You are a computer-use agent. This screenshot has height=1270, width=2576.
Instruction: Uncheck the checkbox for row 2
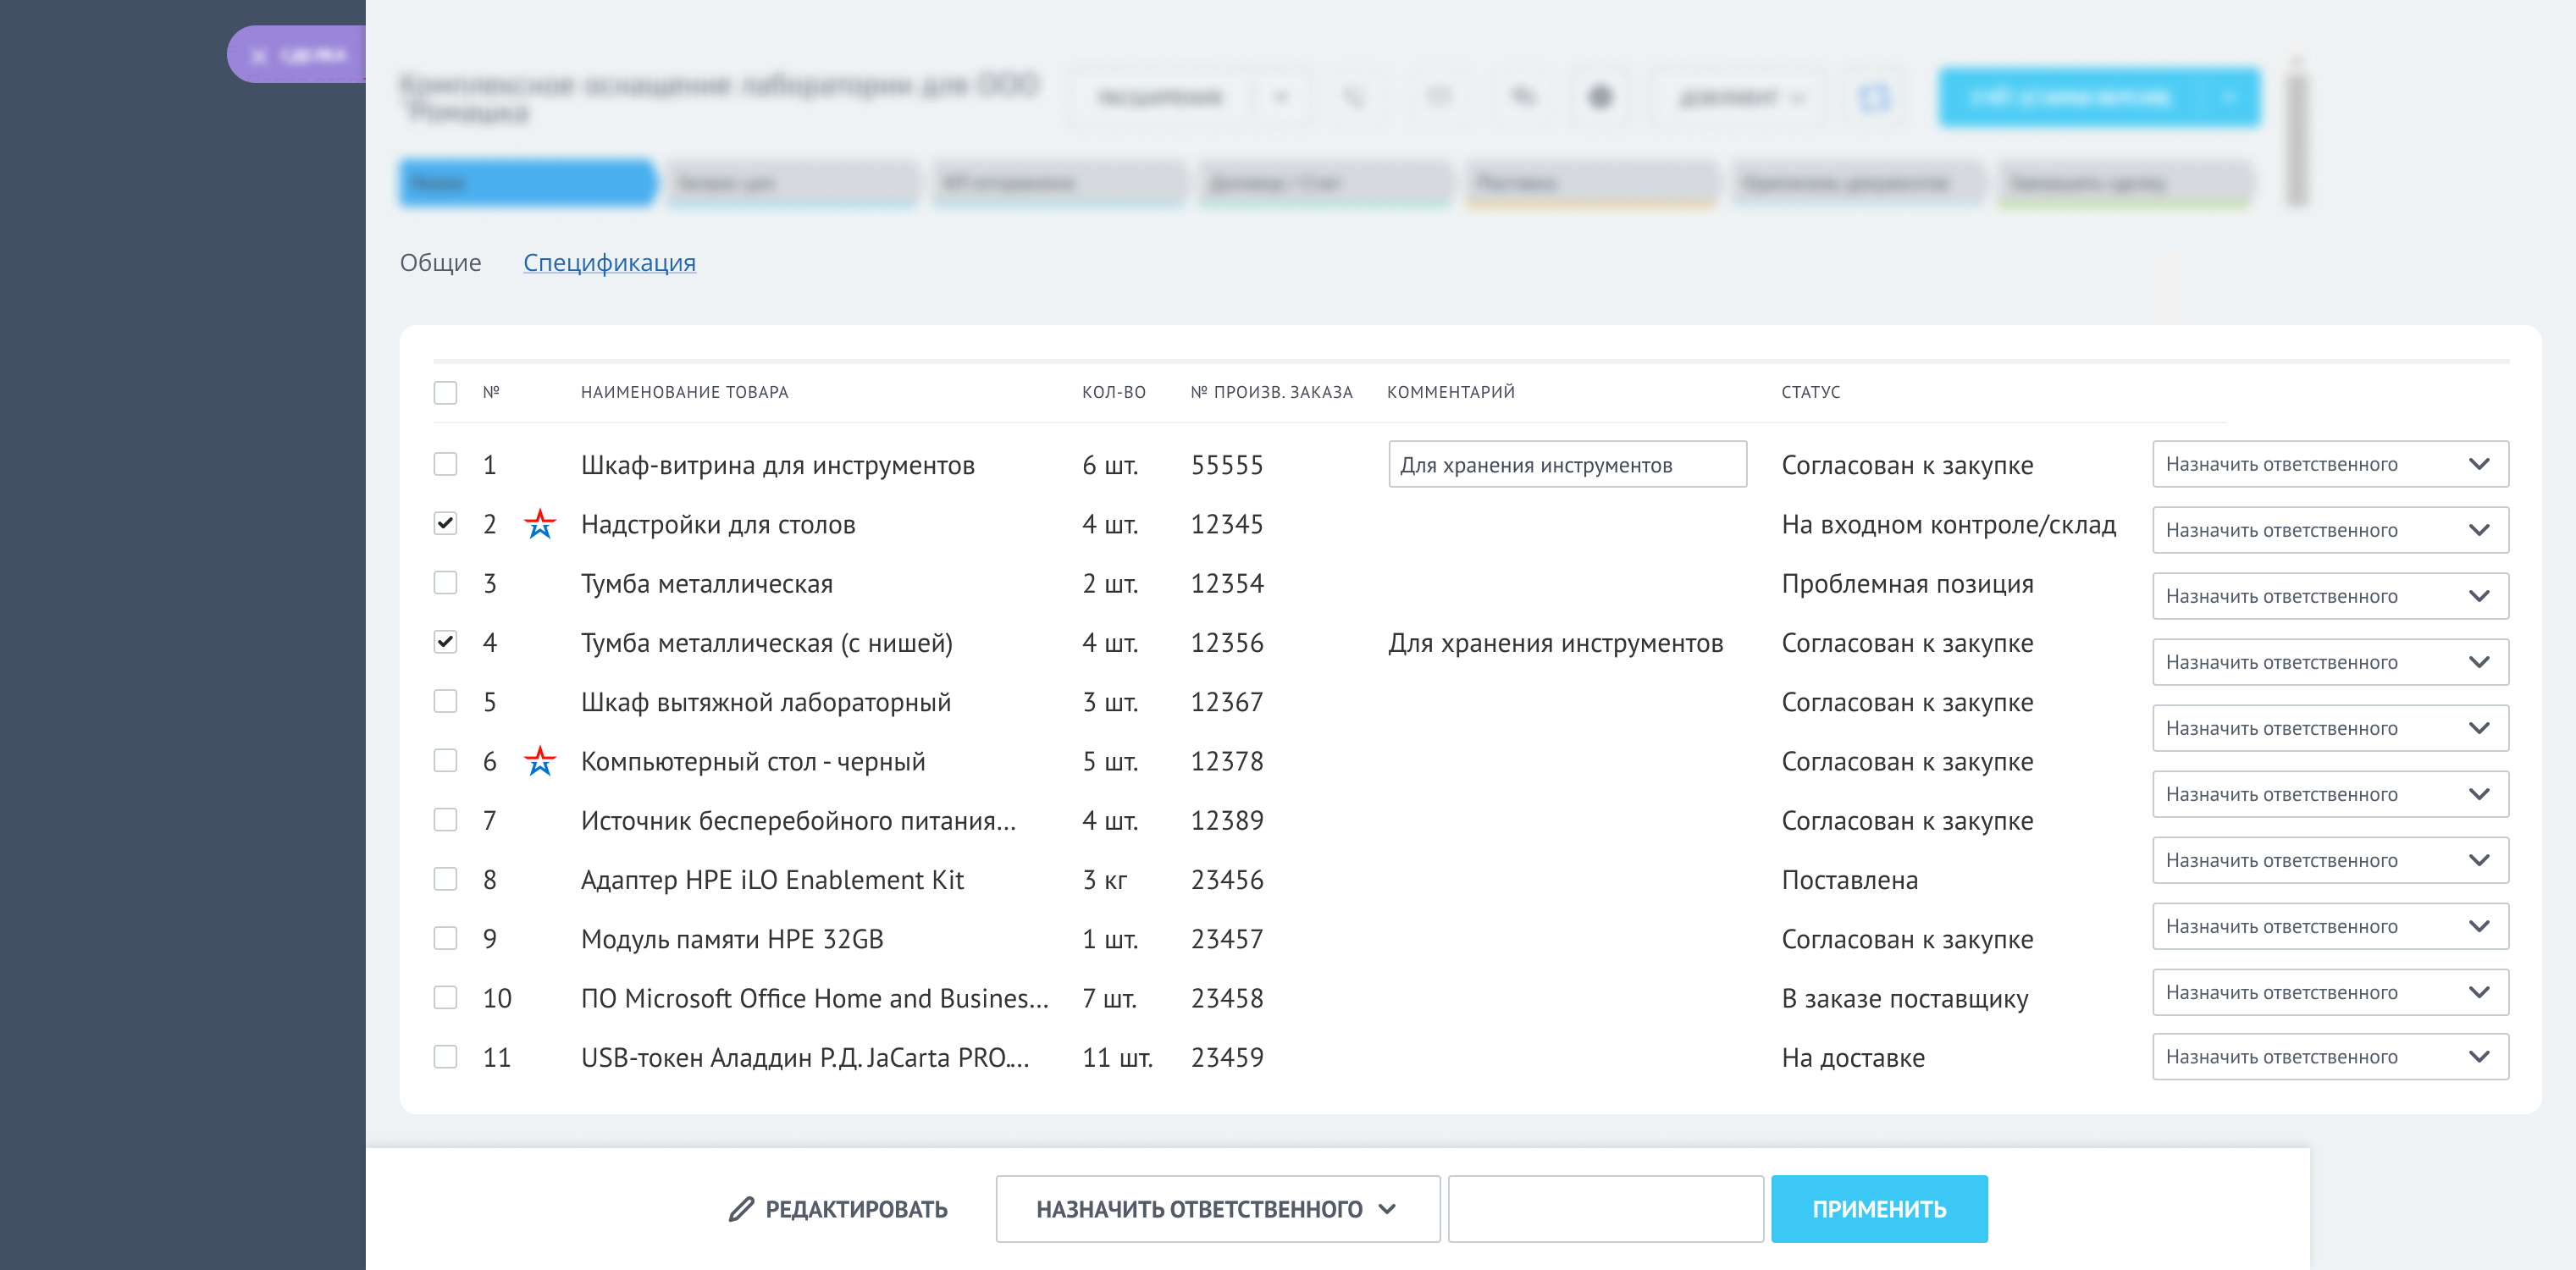[445, 523]
